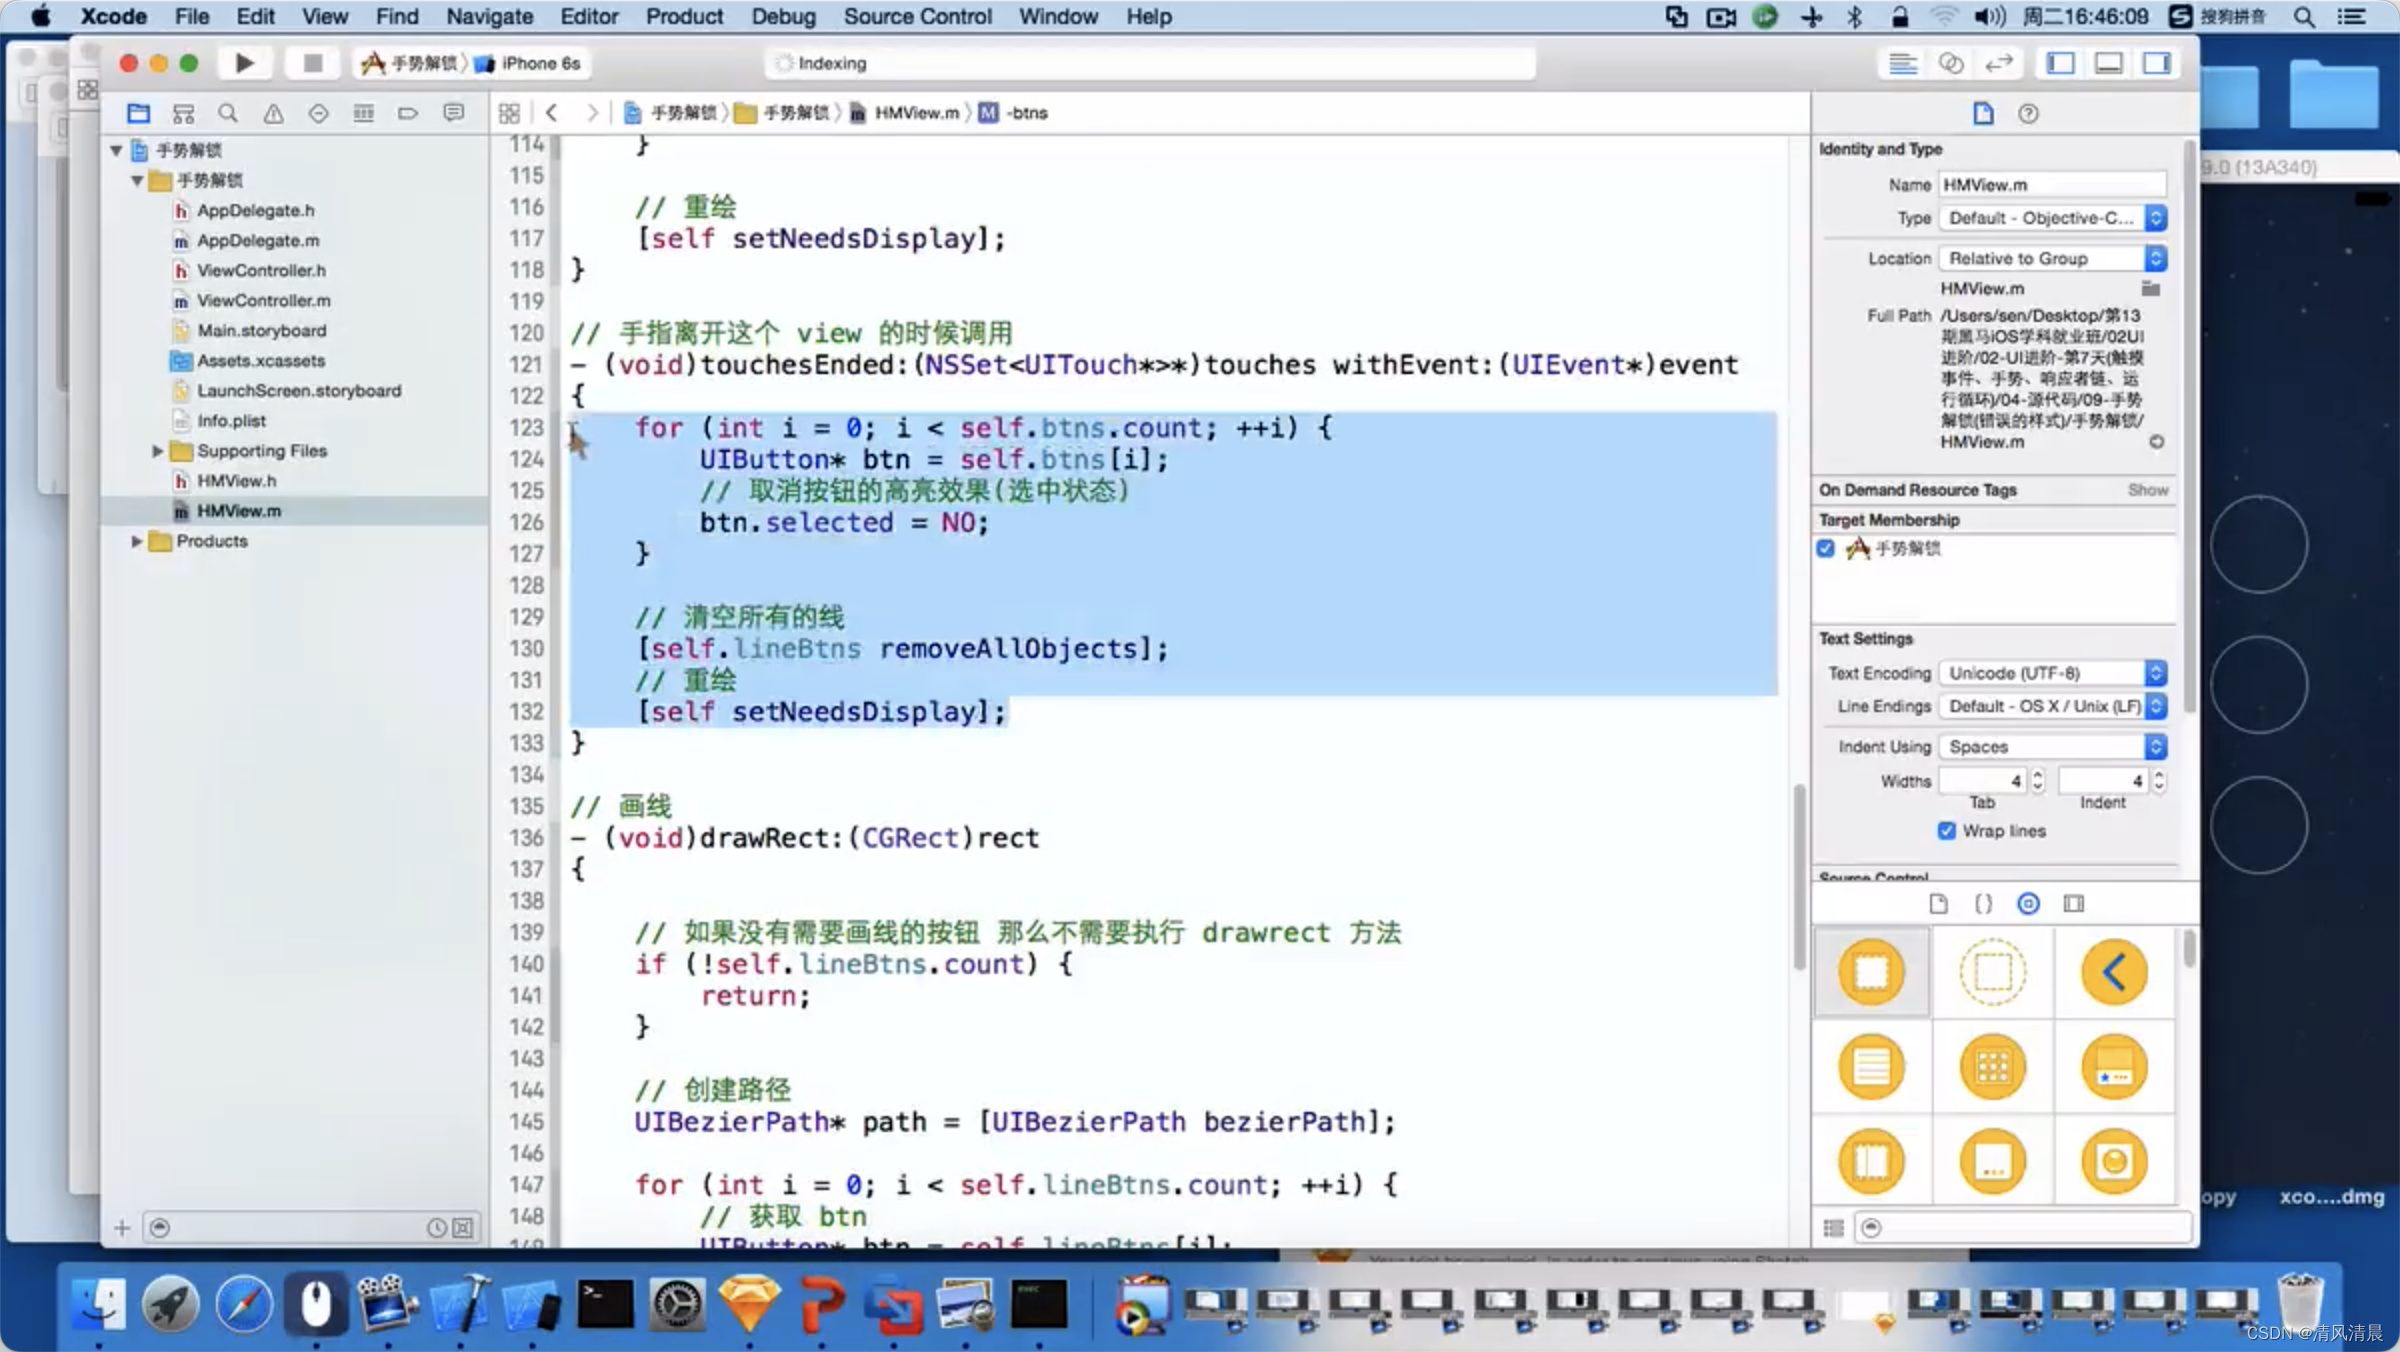Open the File menu
This screenshot has height=1352, width=2400.
point(192,16)
